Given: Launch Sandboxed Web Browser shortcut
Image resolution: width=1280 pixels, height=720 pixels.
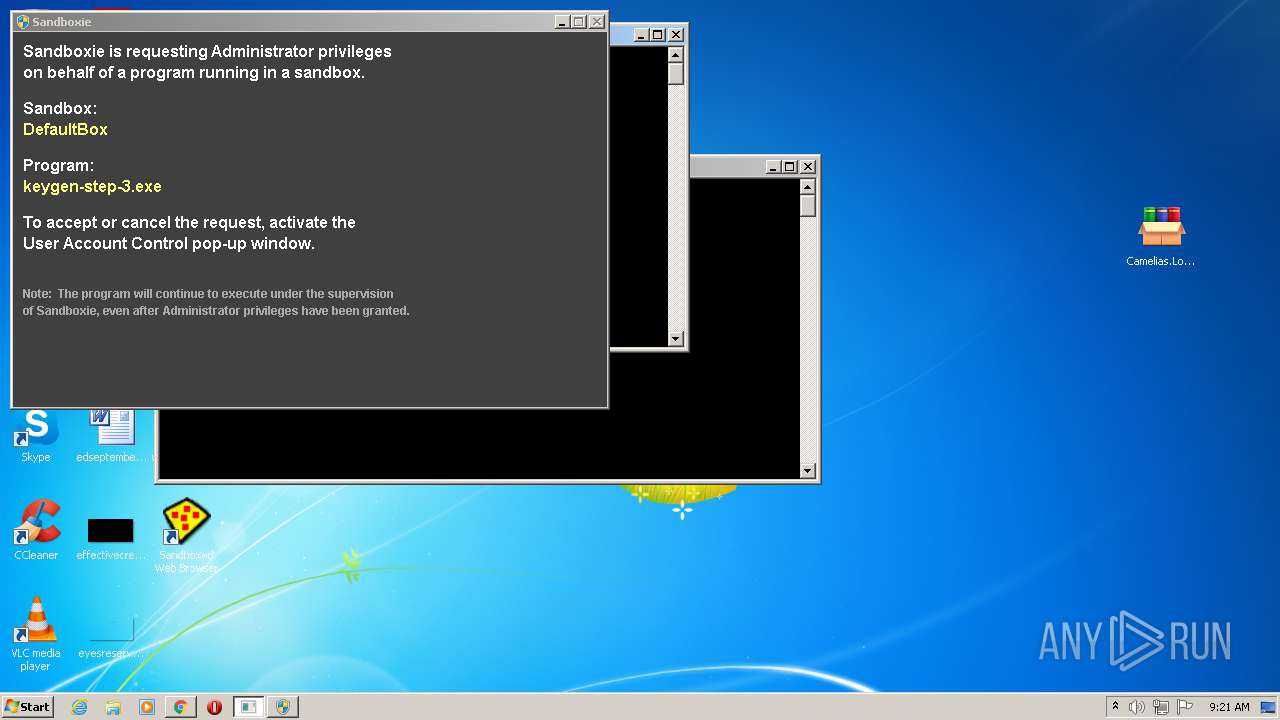Looking at the screenshot, I should click(x=186, y=536).
